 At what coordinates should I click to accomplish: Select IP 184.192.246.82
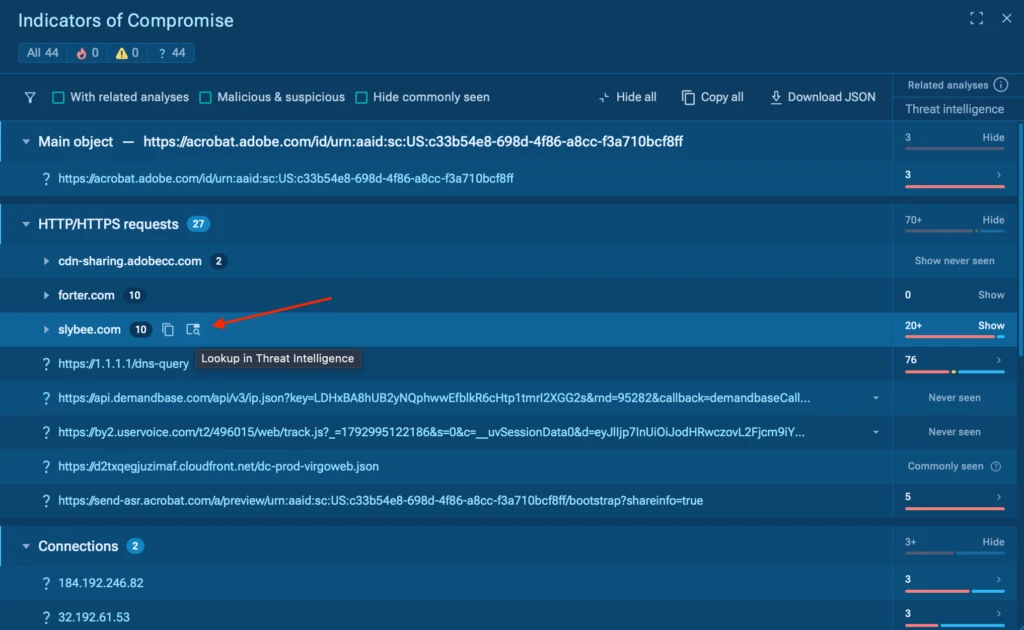(101, 583)
